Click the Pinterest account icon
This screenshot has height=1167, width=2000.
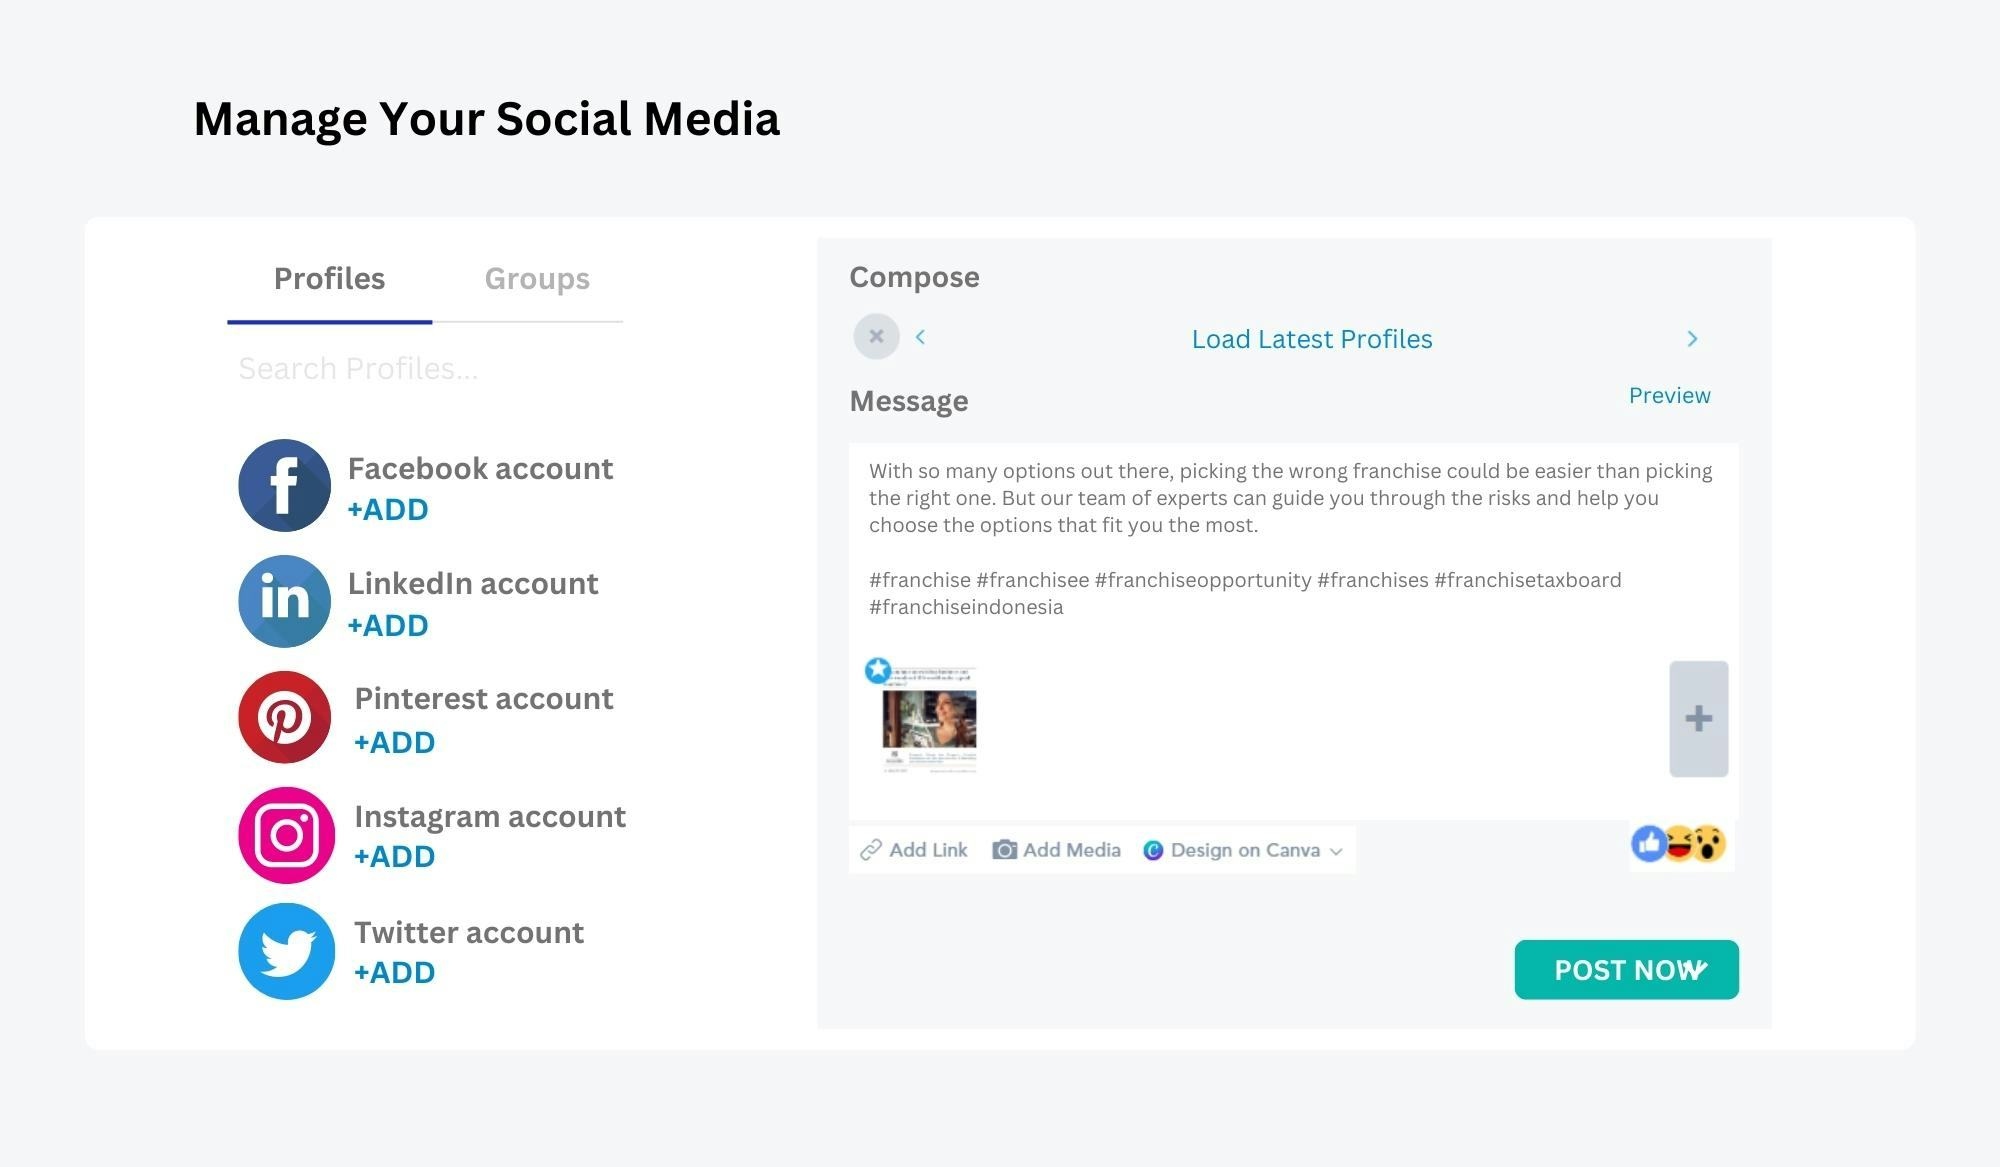tap(285, 717)
